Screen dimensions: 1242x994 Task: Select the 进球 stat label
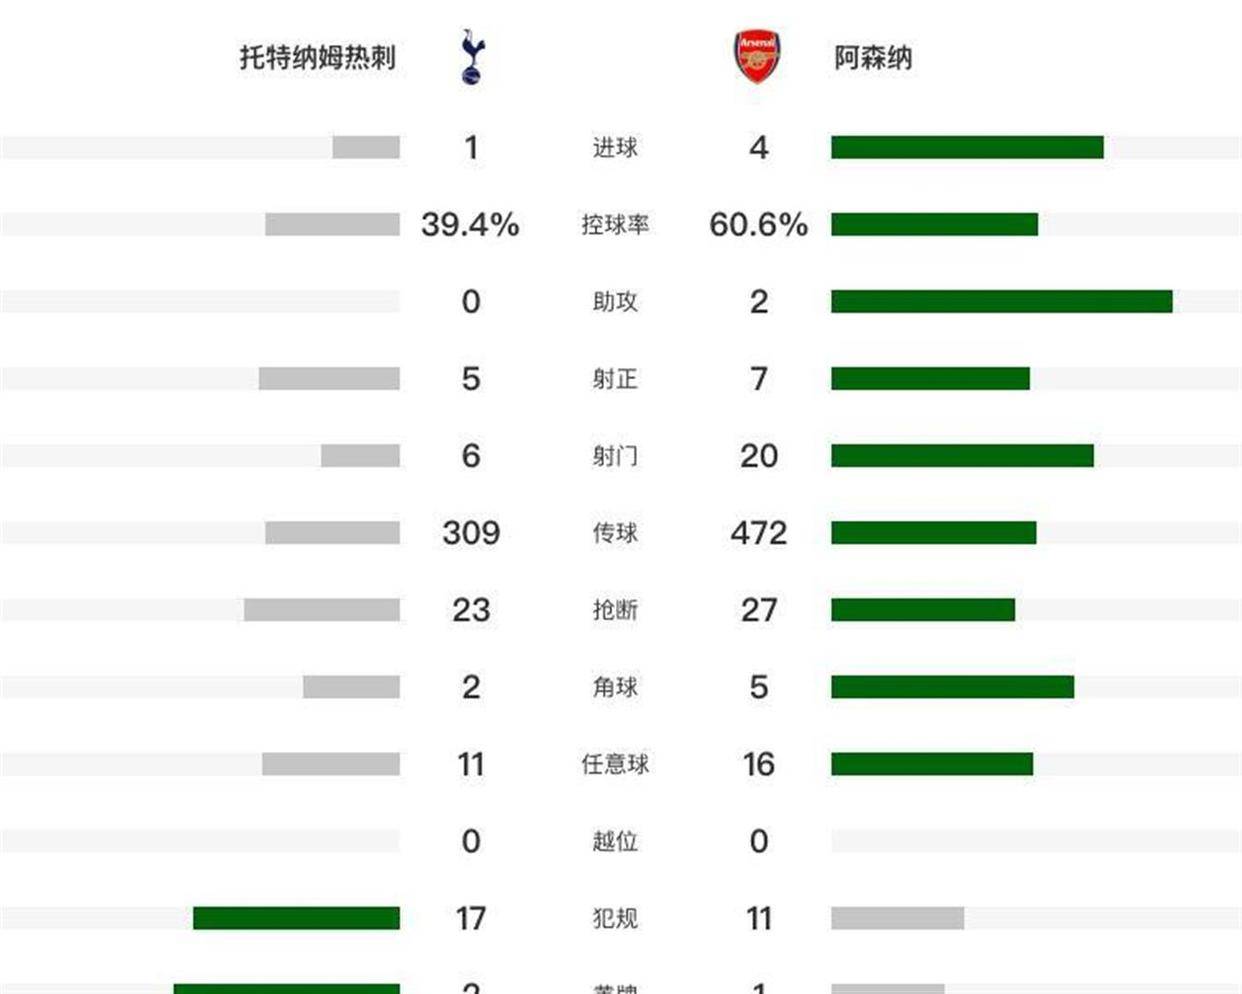(615, 148)
